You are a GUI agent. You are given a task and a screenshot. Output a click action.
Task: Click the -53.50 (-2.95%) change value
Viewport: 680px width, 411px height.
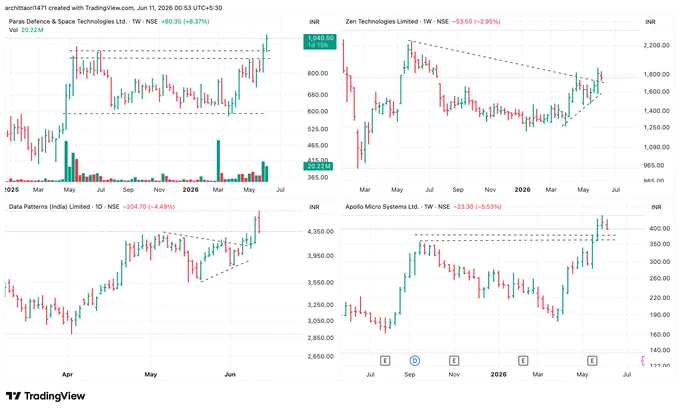tap(476, 21)
